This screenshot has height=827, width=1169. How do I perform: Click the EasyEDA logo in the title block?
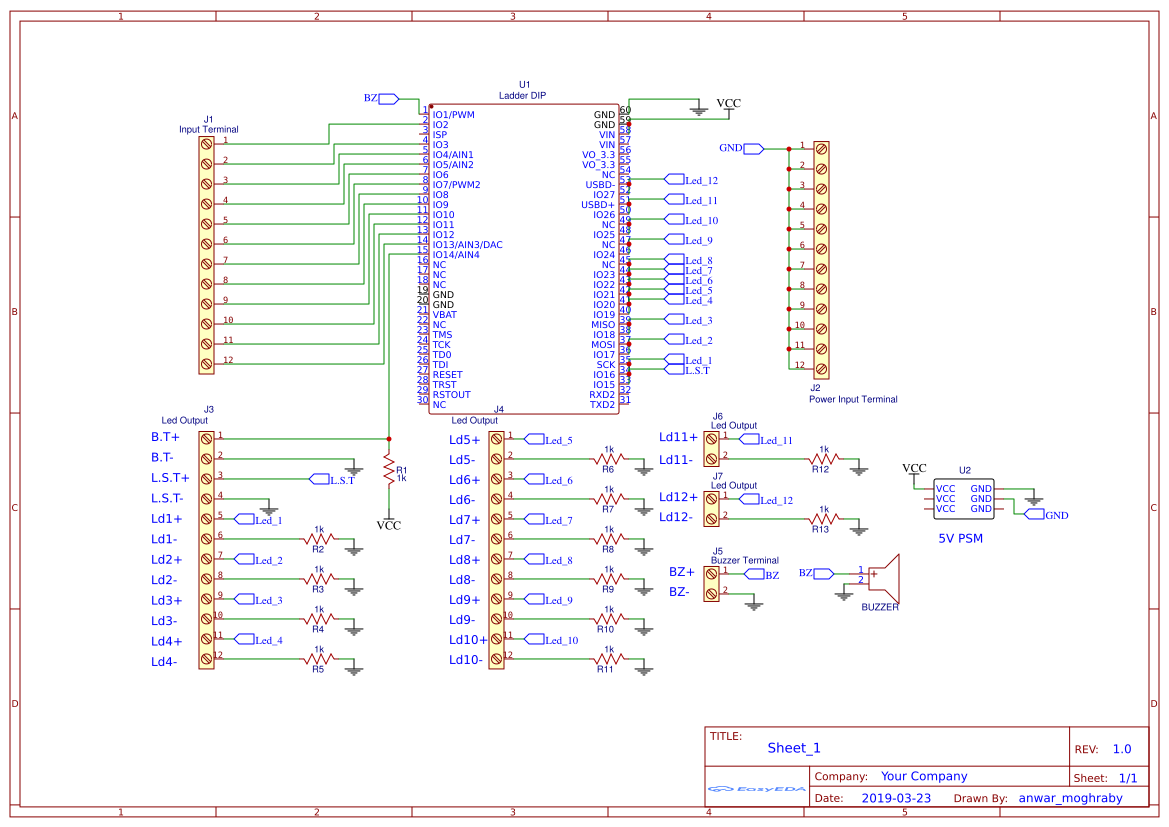point(756,788)
